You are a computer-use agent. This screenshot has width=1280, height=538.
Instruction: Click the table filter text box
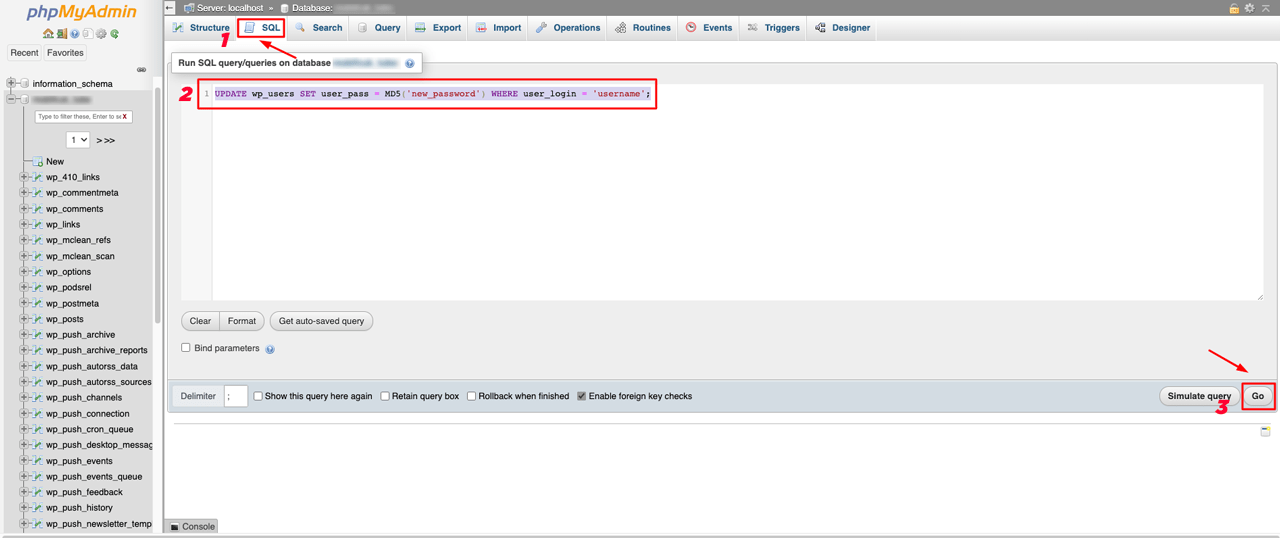point(84,117)
